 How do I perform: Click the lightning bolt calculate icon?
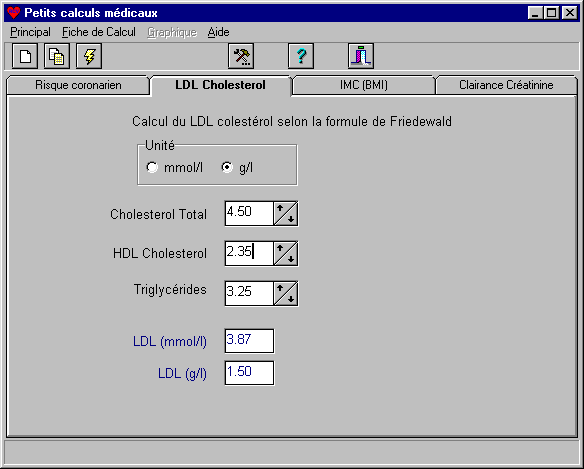click(x=89, y=56)
